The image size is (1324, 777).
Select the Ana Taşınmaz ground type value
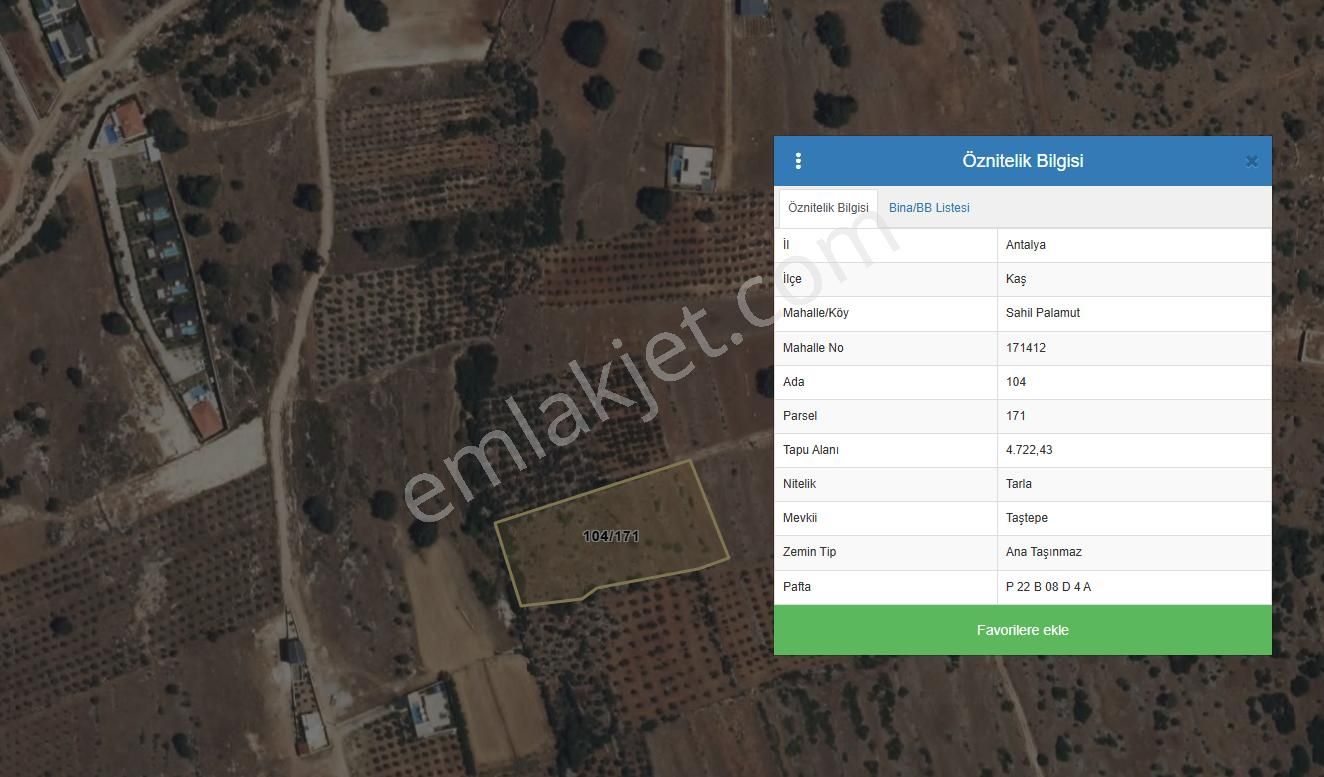(1044, 552)
